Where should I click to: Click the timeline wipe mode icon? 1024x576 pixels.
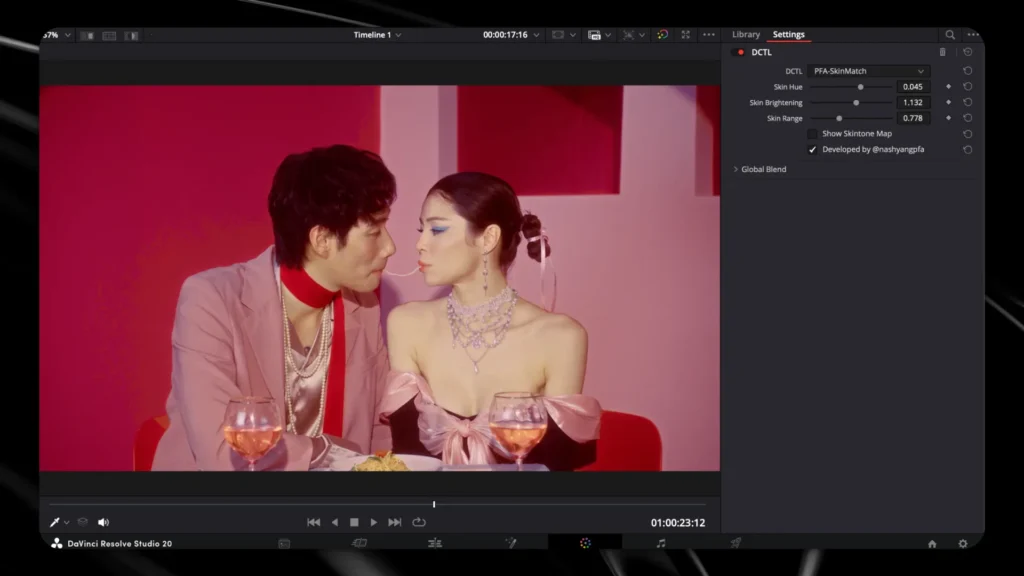coord(594,35)
